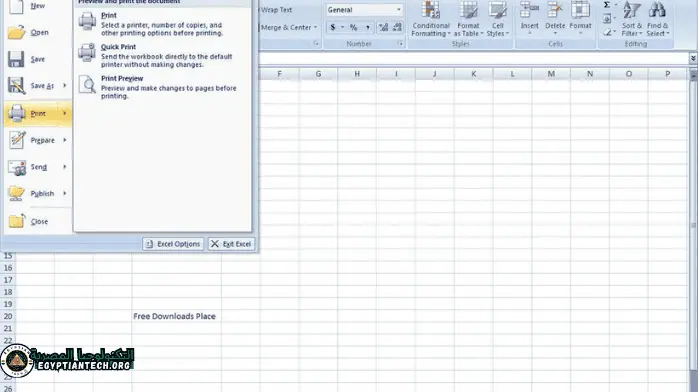
Task: Open the Merge & Center dropdown arrow
Action: point(315,28)
